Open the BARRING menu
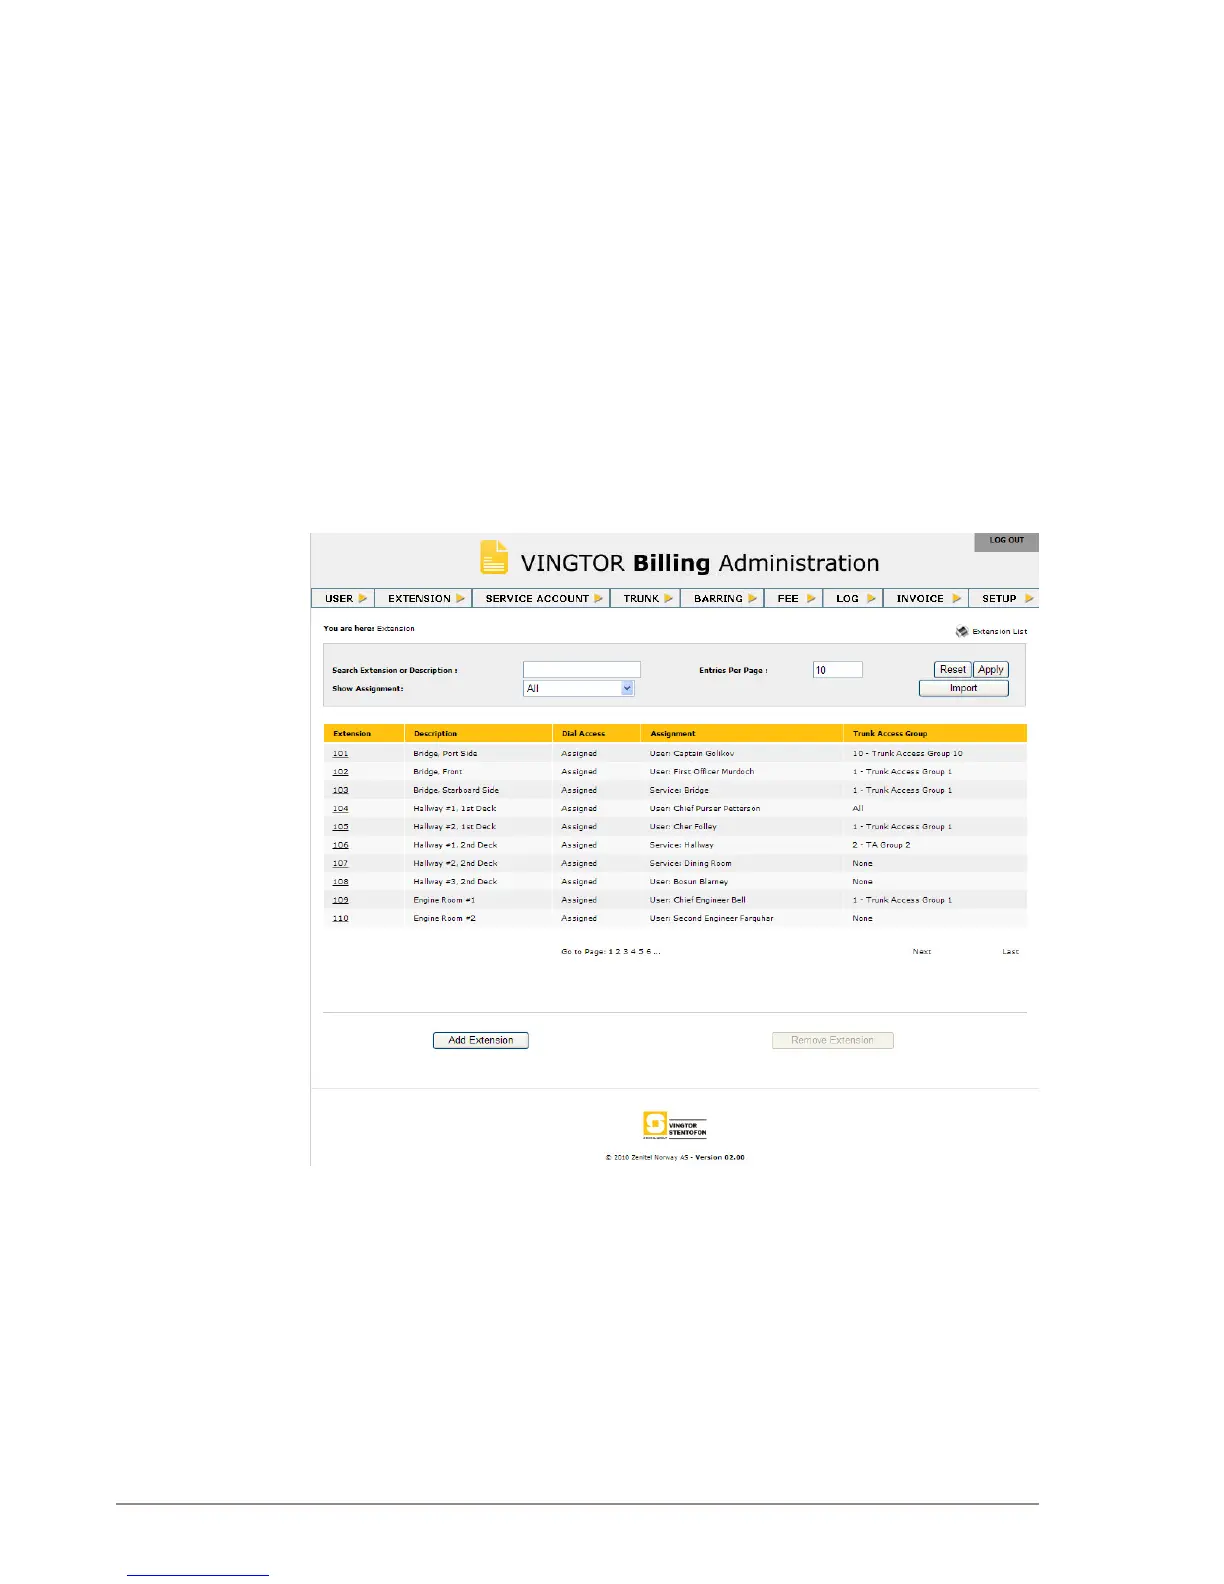1224x1584 pixels. [723, 598]
